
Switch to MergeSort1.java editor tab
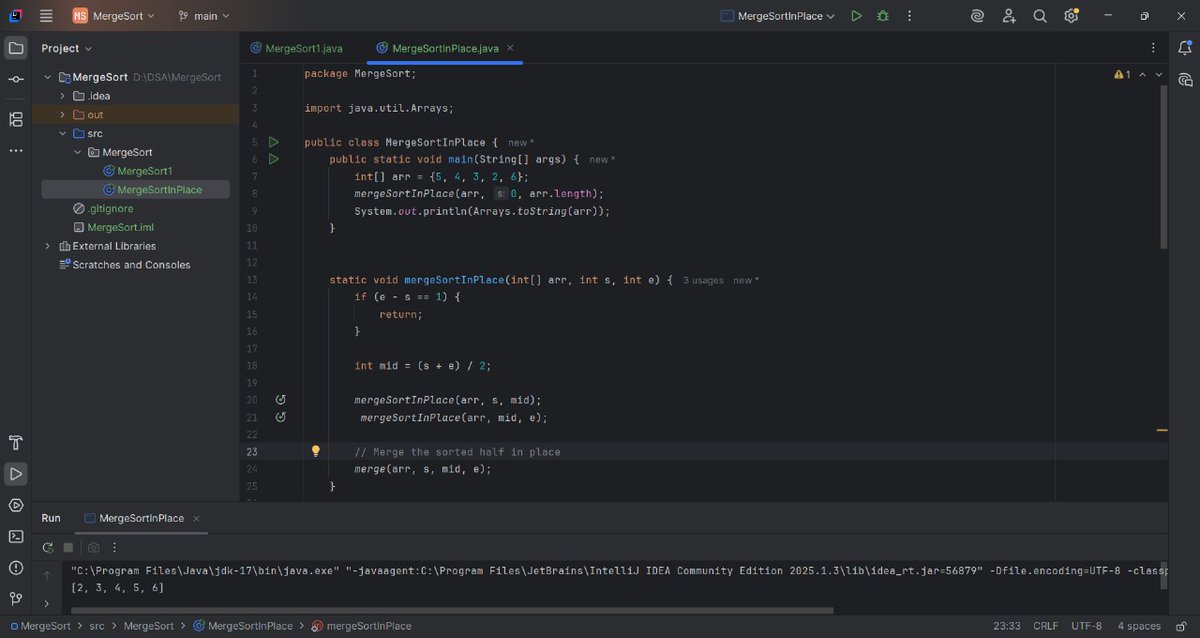coord(296,48)
